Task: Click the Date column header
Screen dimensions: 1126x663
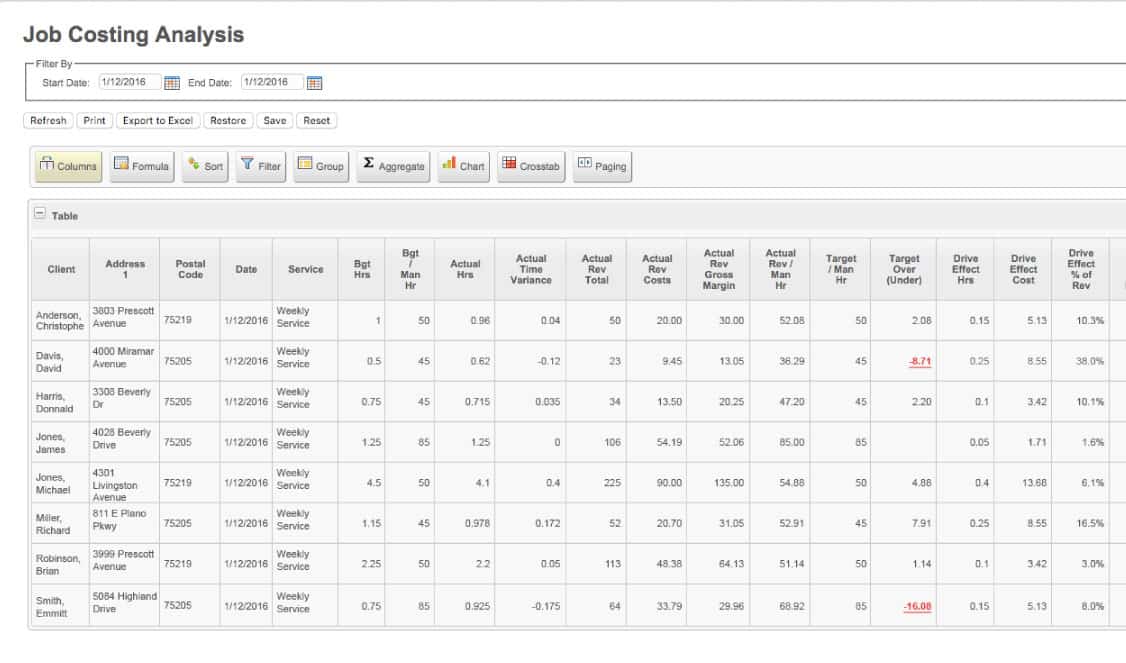Action: coord(246,269)
